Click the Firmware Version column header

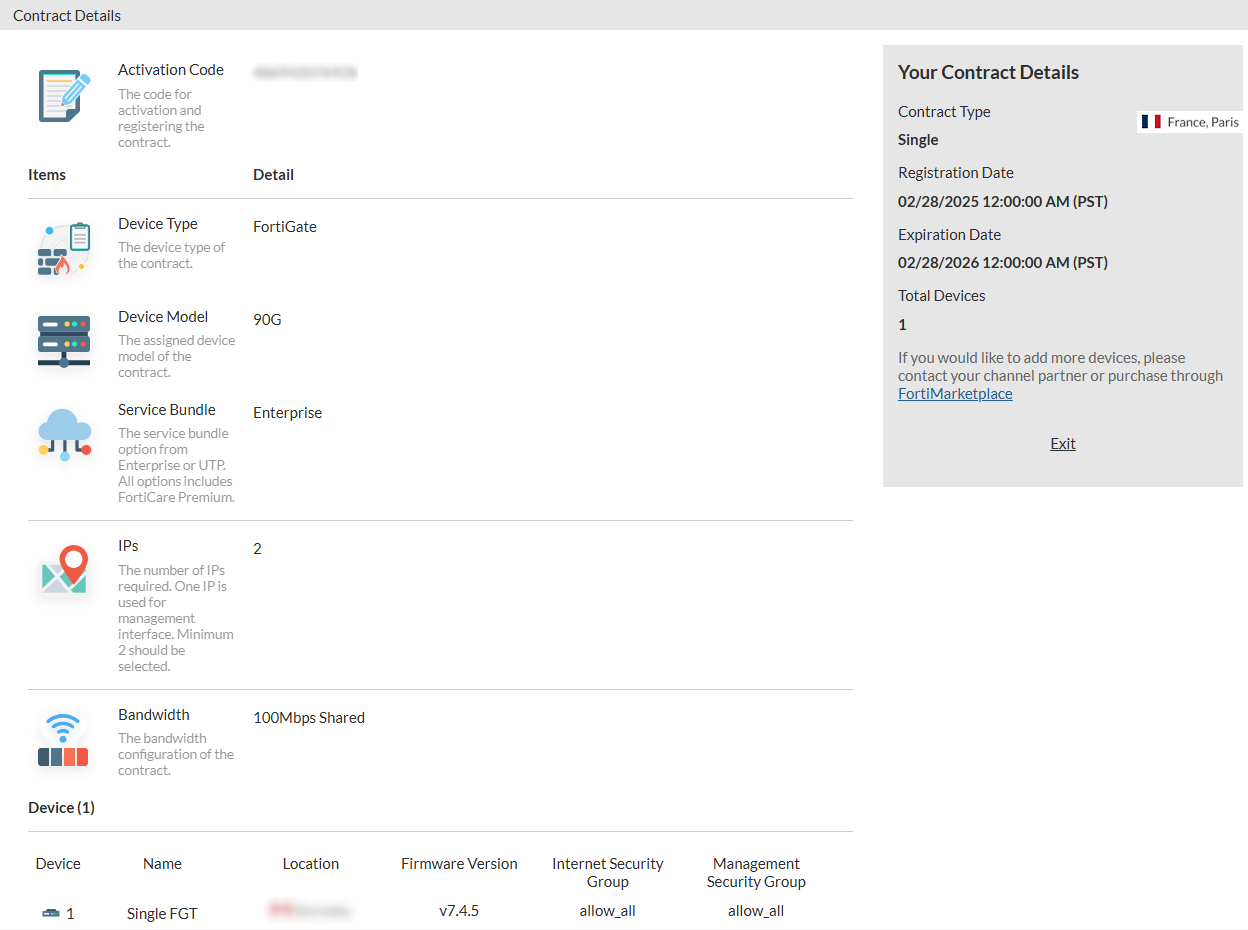click(459, 864)
